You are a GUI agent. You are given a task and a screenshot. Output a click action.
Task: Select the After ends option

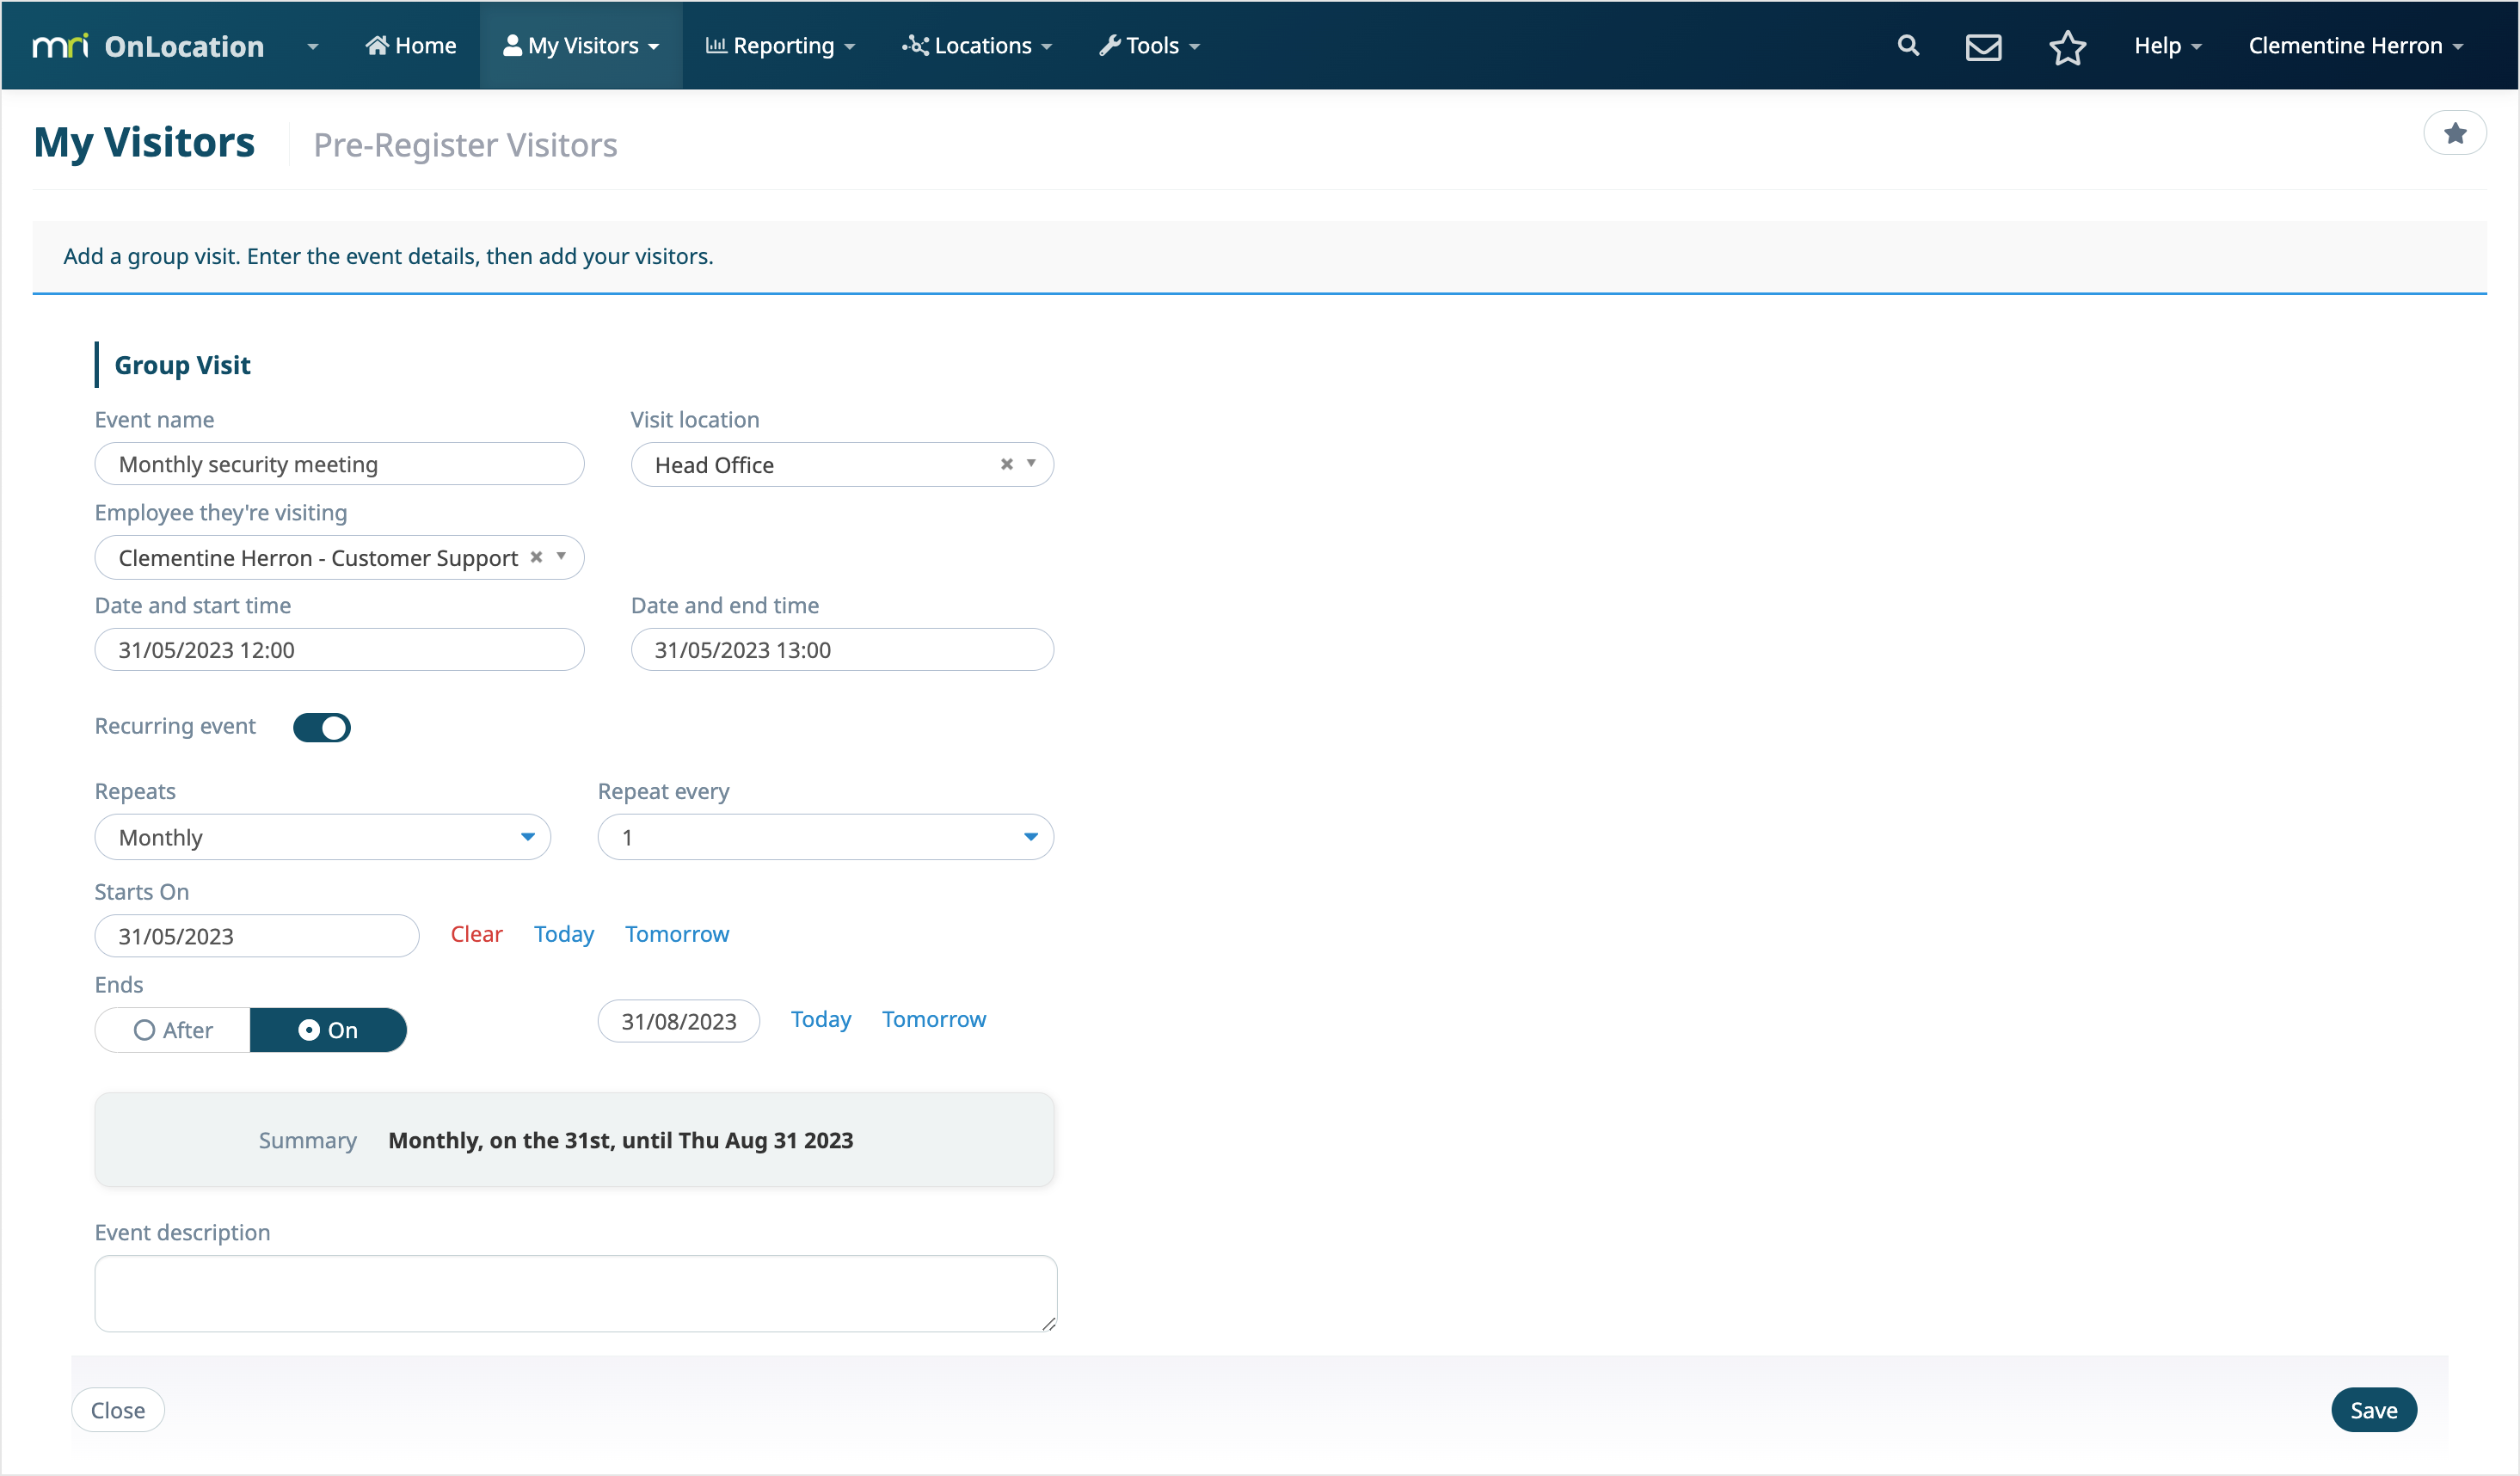(172, 1030)
